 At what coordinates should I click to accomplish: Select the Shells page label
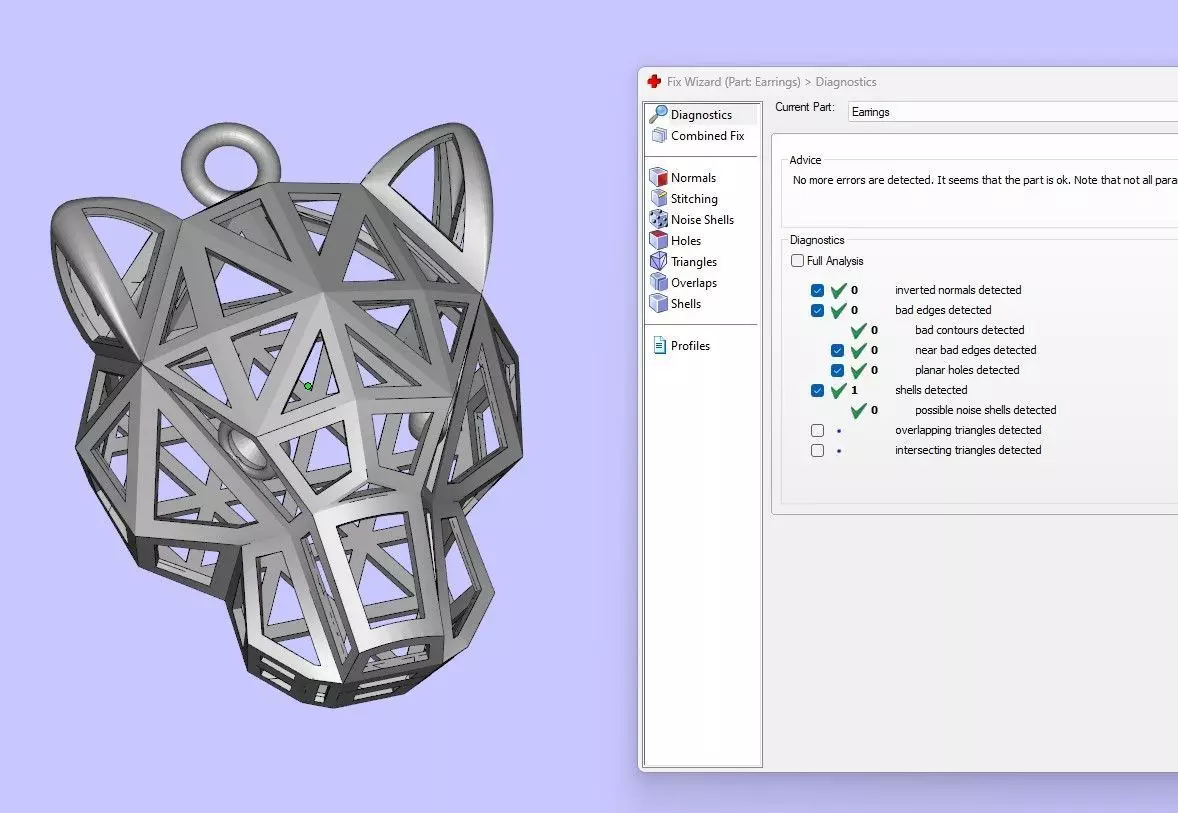click(x=685, y=304)
